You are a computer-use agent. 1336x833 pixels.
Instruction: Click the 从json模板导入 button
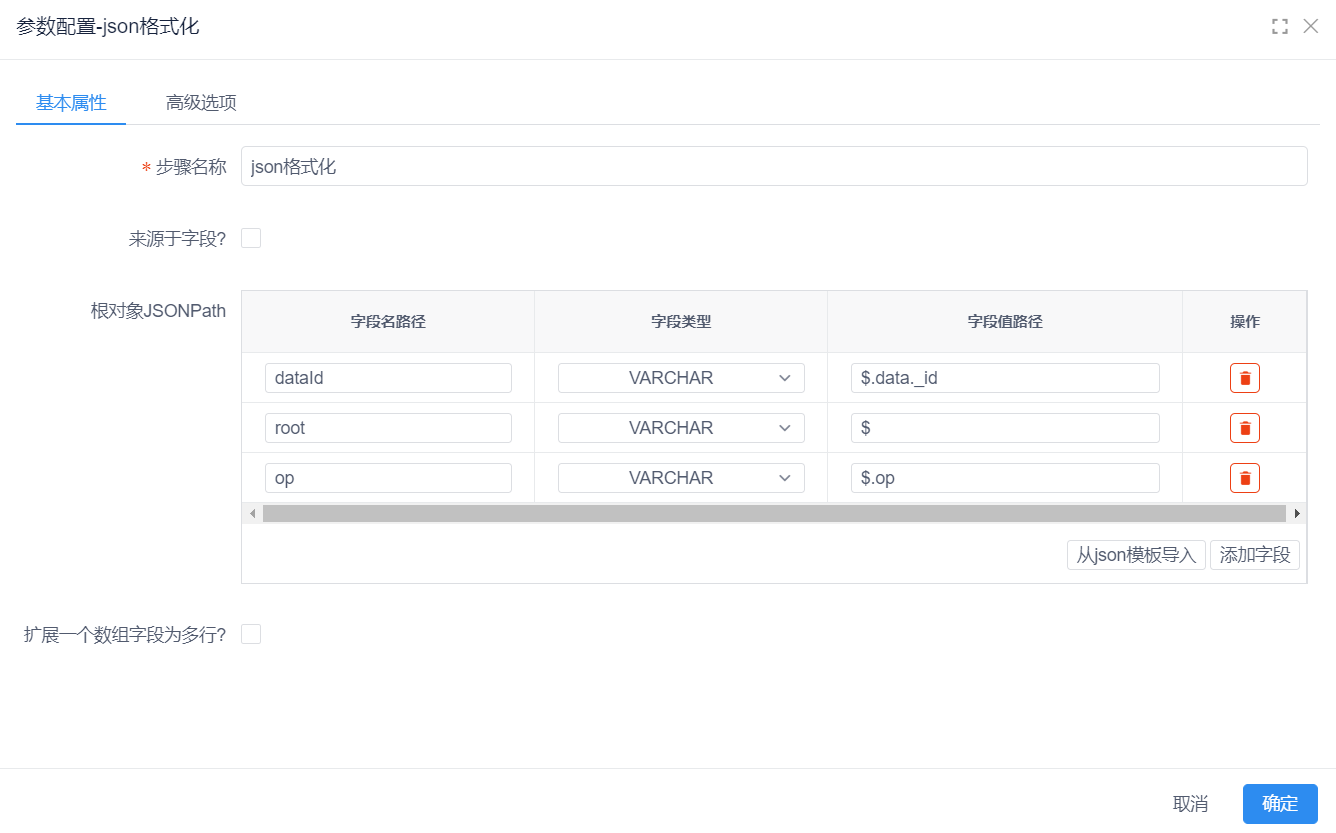[x=1136, y=555]
